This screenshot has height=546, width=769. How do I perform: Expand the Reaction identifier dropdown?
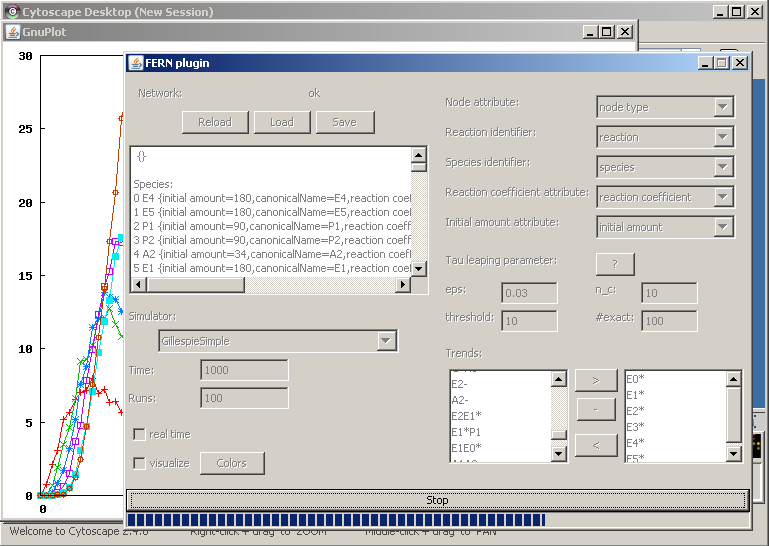pos(666,137)
